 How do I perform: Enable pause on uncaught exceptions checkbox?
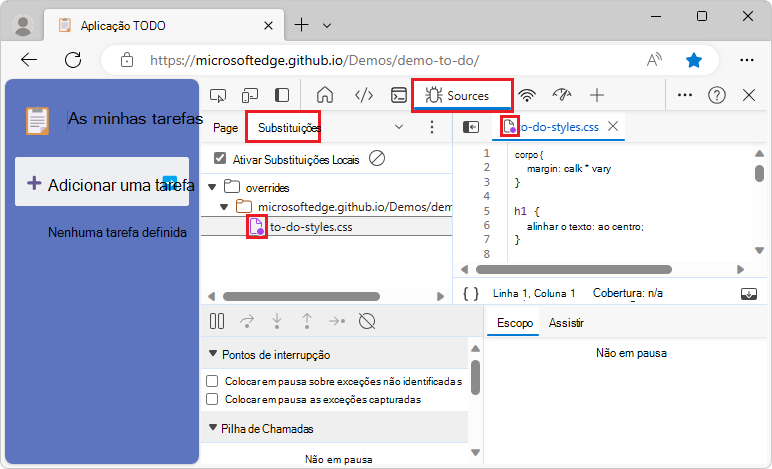pyautogui.click(x=212, y=381)
